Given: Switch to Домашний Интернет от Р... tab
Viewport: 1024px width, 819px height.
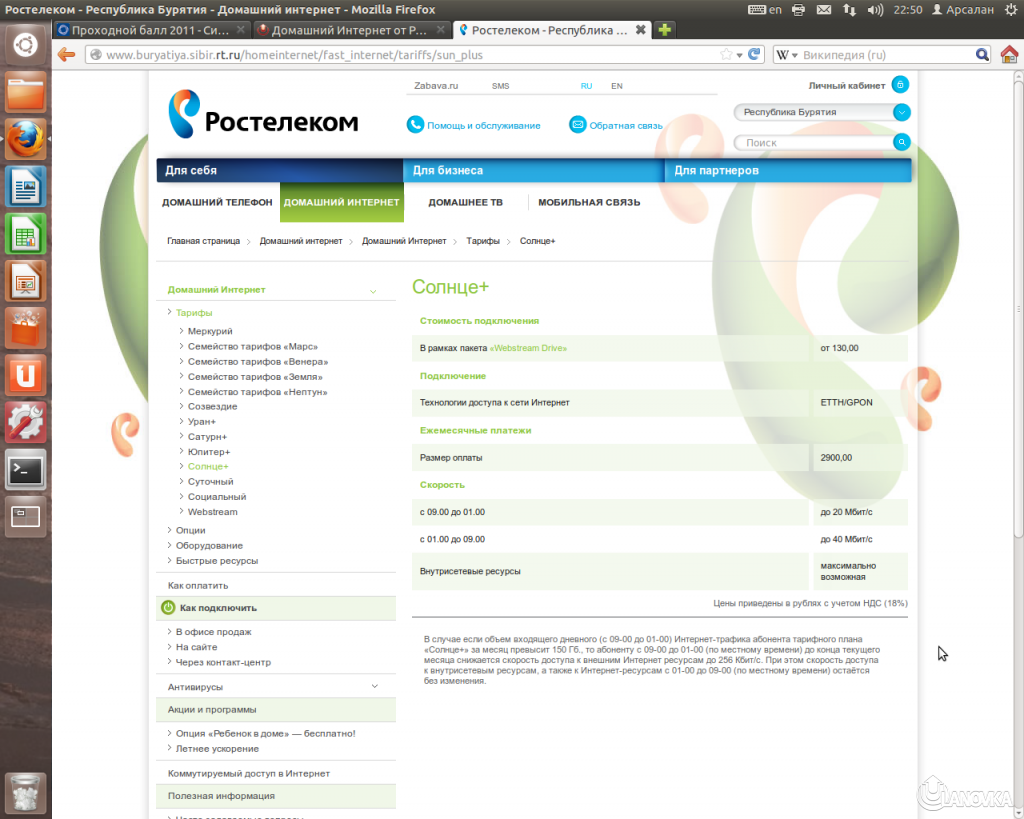Looking at the screenshot, I should [351, 30].
